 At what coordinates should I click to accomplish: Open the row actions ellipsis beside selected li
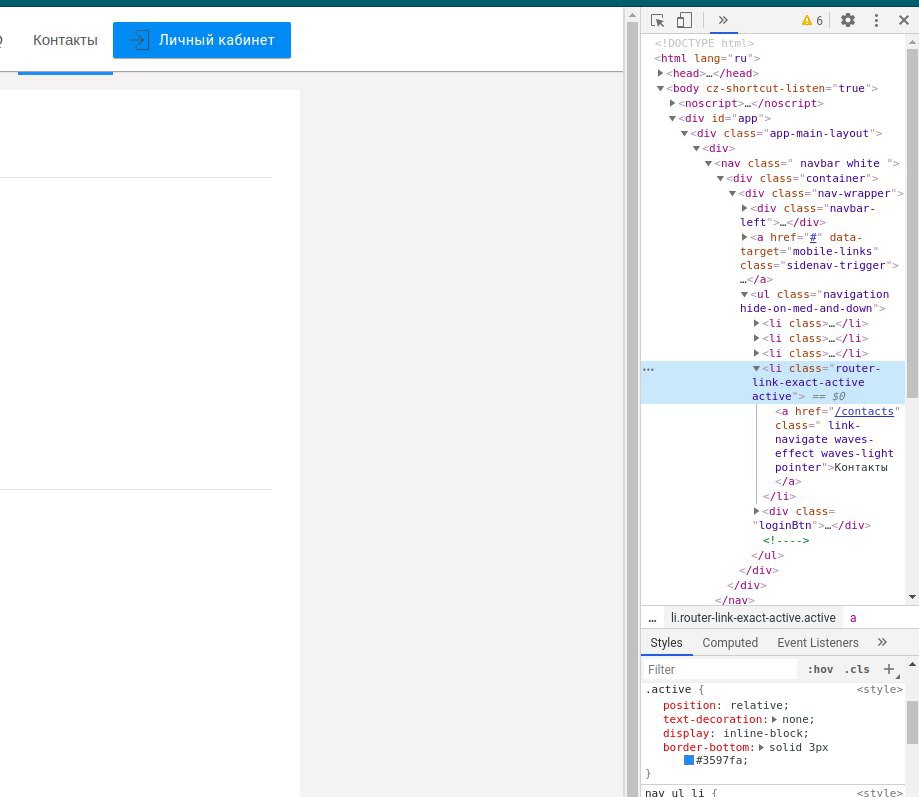click(648, 369)
